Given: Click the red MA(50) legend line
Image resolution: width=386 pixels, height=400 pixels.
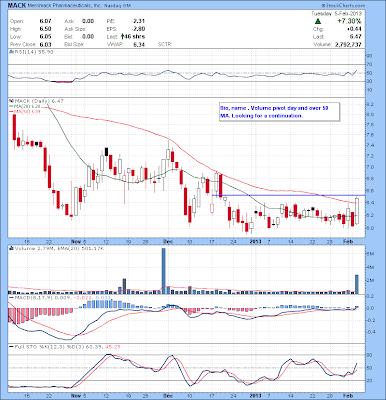Looking at the screenshot, I should (x=11, y=112).
